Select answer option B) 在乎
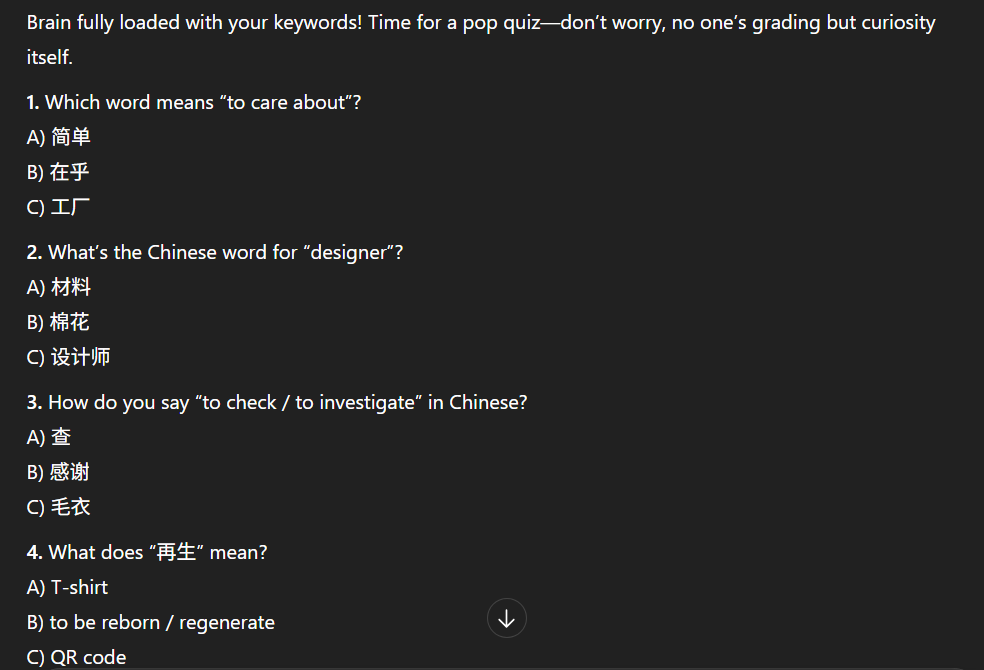This screenshot has height=670, width=984. (58, 172)
